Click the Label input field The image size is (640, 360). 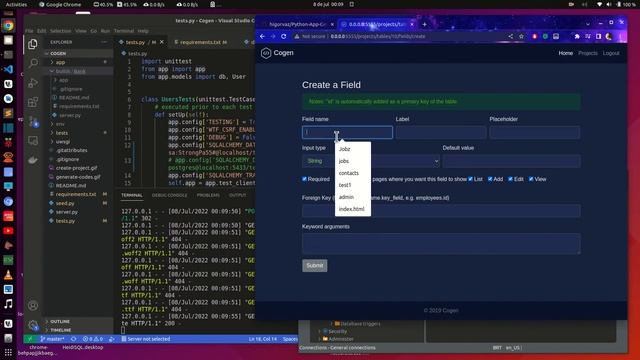point(441,132)
